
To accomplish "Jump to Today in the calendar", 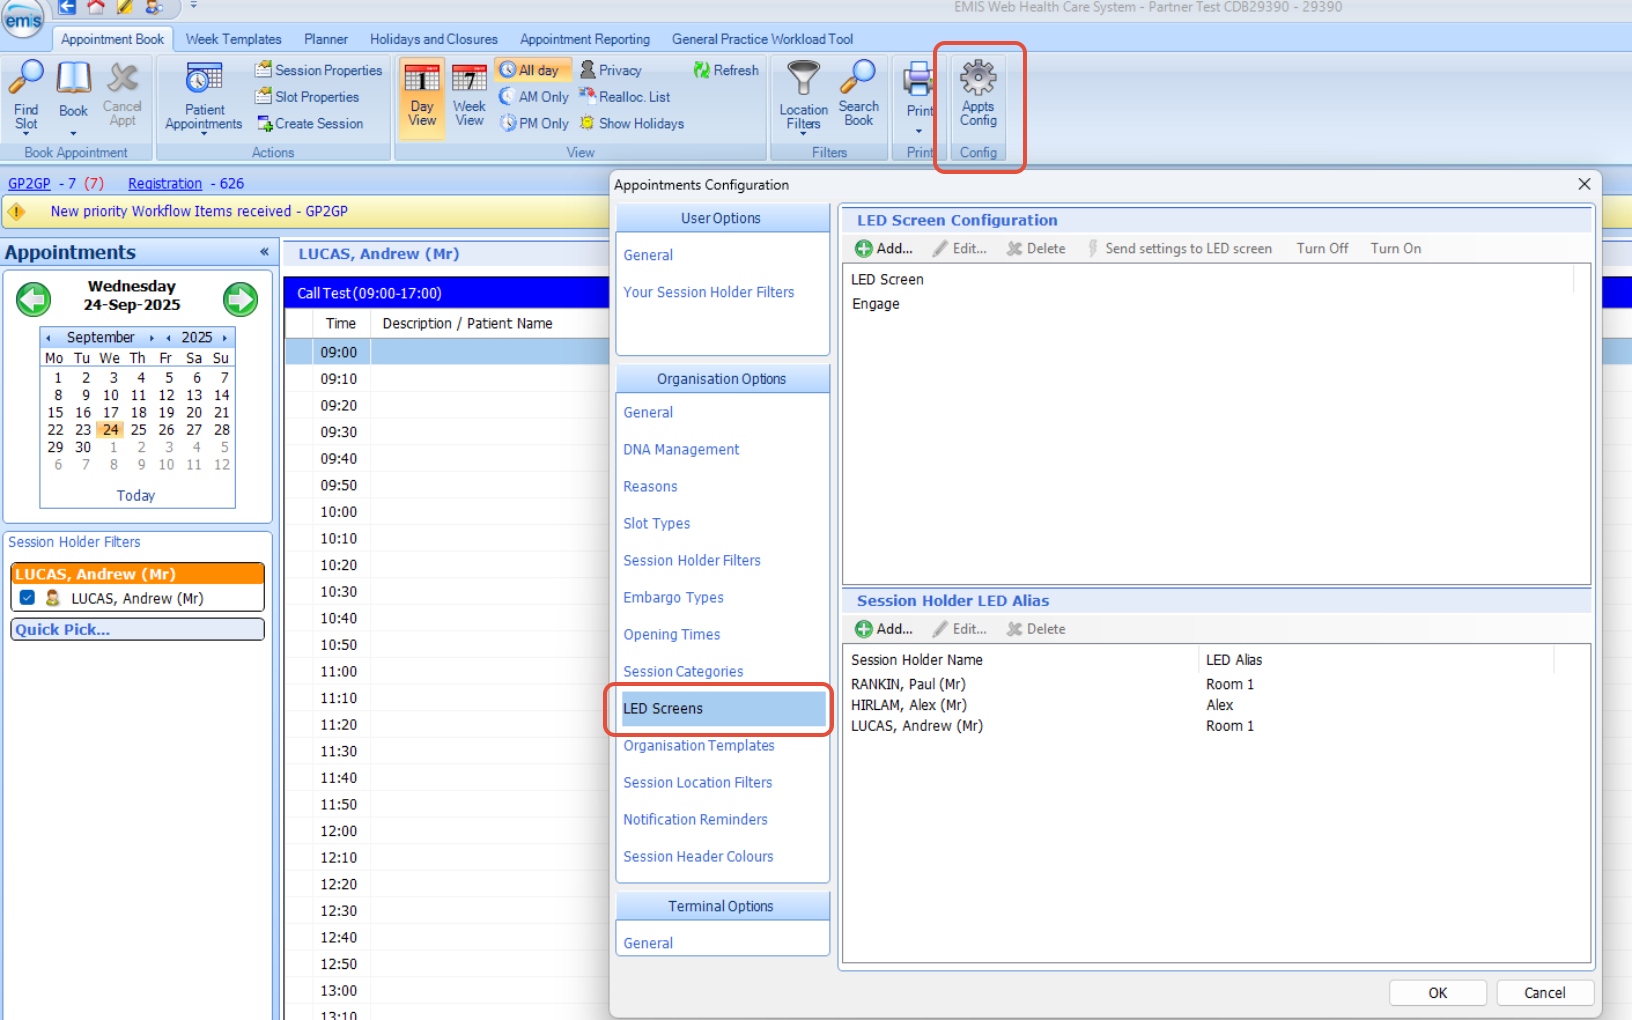I will click(136, 496).
